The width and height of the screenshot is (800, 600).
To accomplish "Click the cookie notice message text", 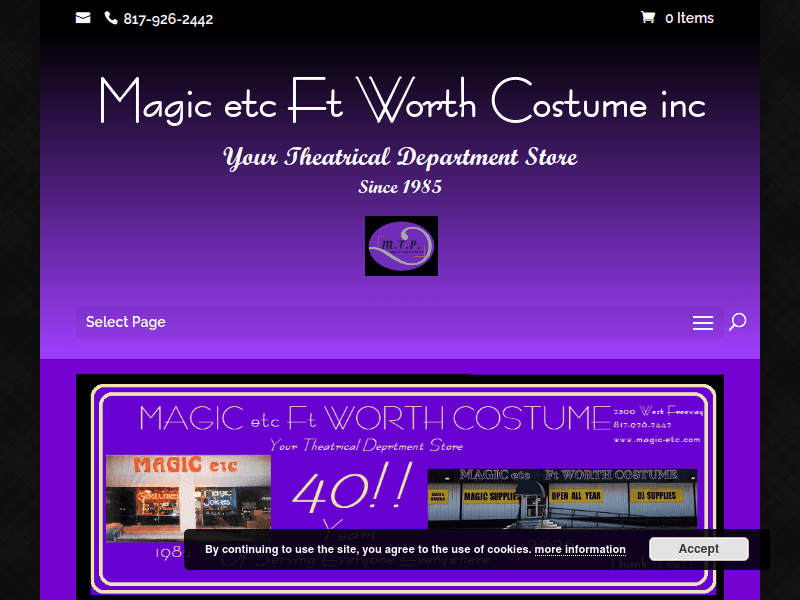I will [x=368, y=549].
